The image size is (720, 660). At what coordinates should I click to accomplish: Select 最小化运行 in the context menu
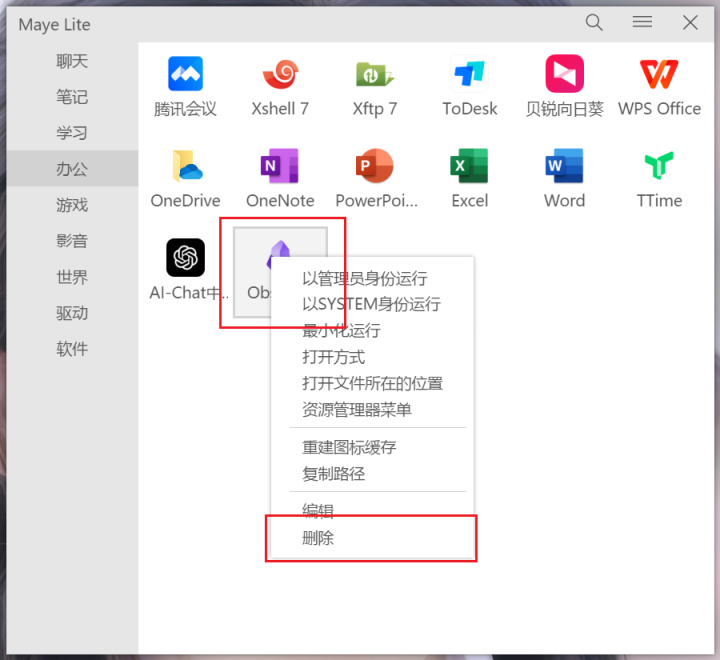pyautogui.click(x=372, y=330)
